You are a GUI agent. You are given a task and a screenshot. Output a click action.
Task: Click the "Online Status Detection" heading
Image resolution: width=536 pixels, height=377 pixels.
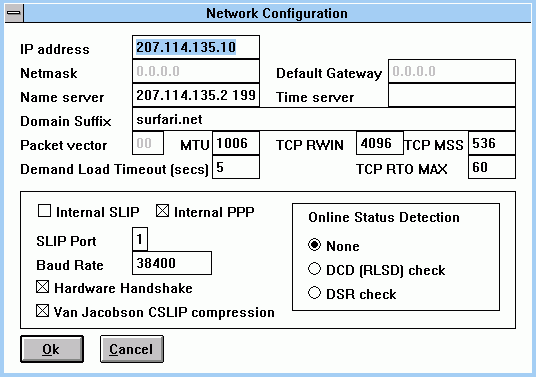(x=384, y=217)
